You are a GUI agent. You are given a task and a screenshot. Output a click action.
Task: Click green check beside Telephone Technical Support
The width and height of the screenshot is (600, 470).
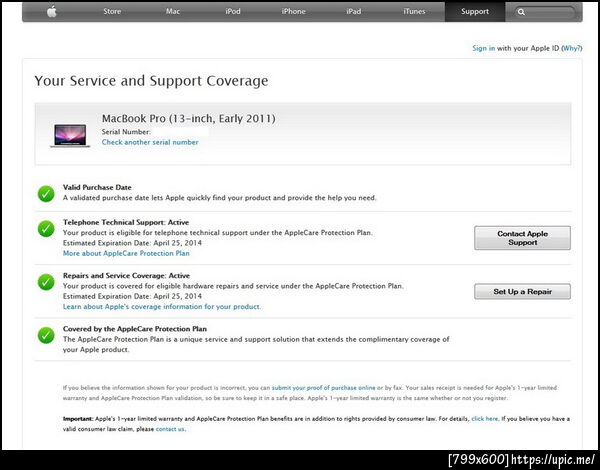[46, 228]
